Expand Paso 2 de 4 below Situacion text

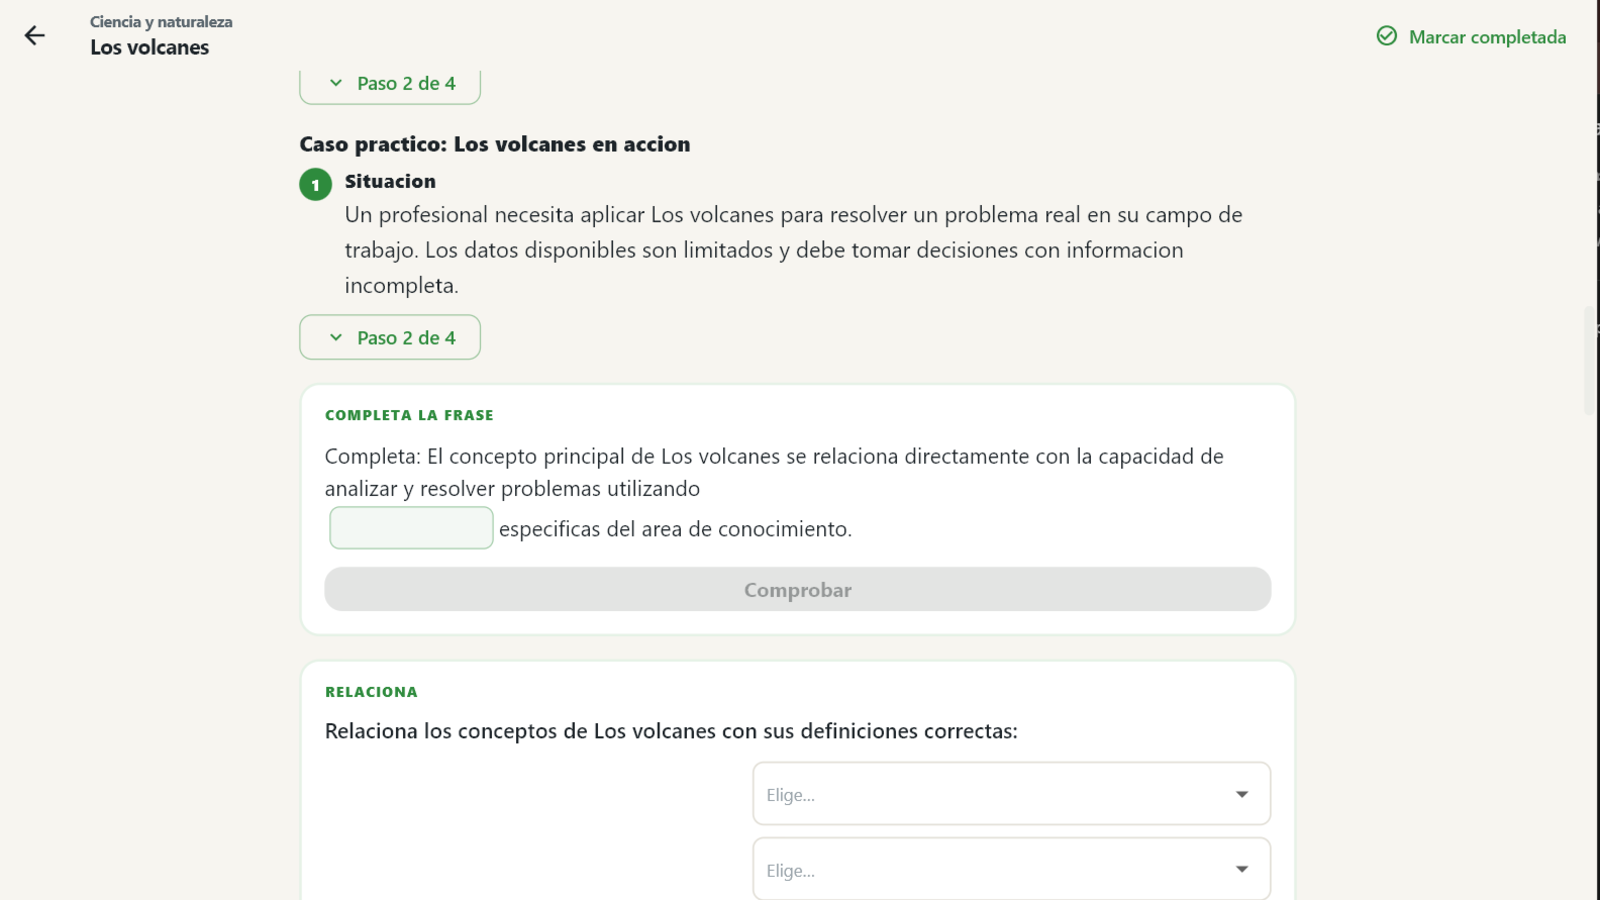(390, 338)
